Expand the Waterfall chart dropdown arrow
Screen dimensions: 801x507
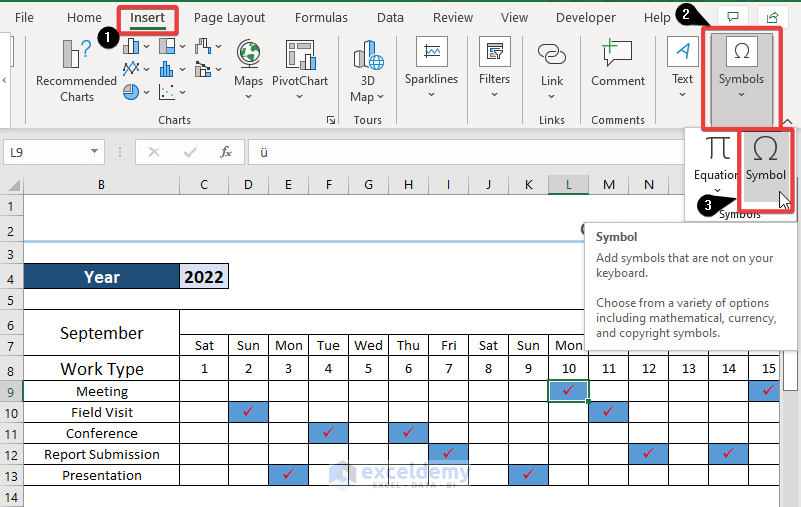(219, 47)
